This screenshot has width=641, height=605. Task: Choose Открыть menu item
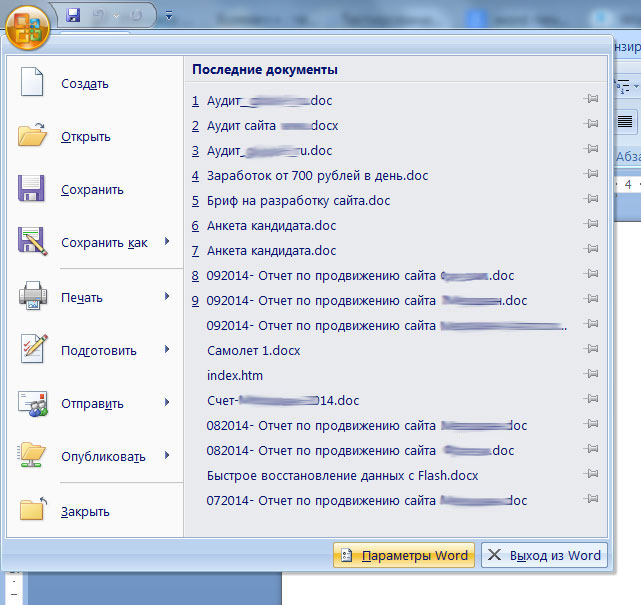pos(95,137)
